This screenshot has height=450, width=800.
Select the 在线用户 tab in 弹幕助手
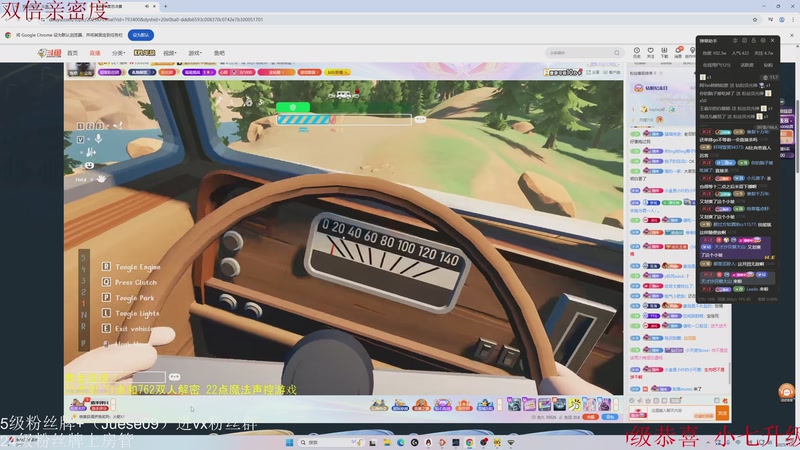coord(716,65)
